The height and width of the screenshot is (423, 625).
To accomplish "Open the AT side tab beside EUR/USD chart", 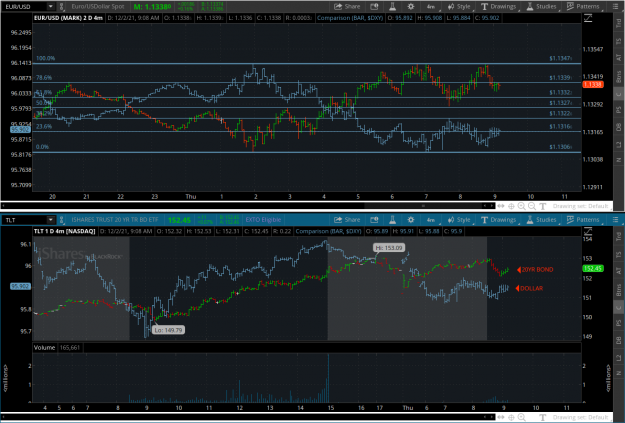I will [x=619, y=58].
